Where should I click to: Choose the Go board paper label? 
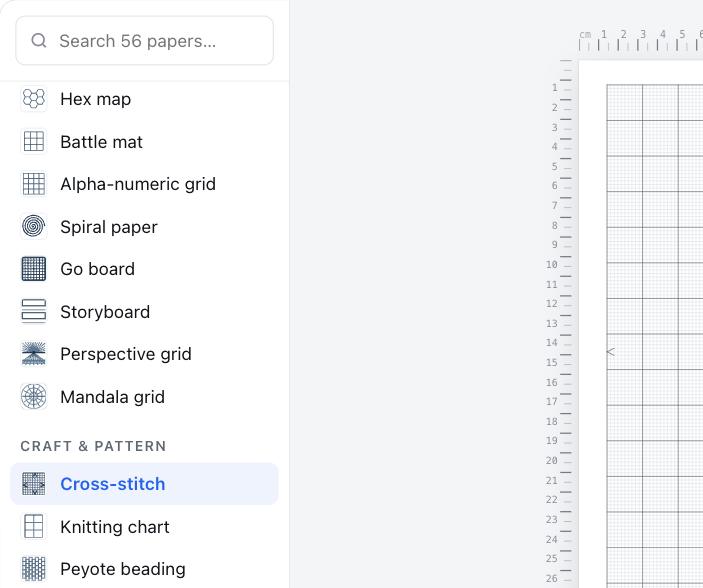pyautogui.click(x=97, y=269)
